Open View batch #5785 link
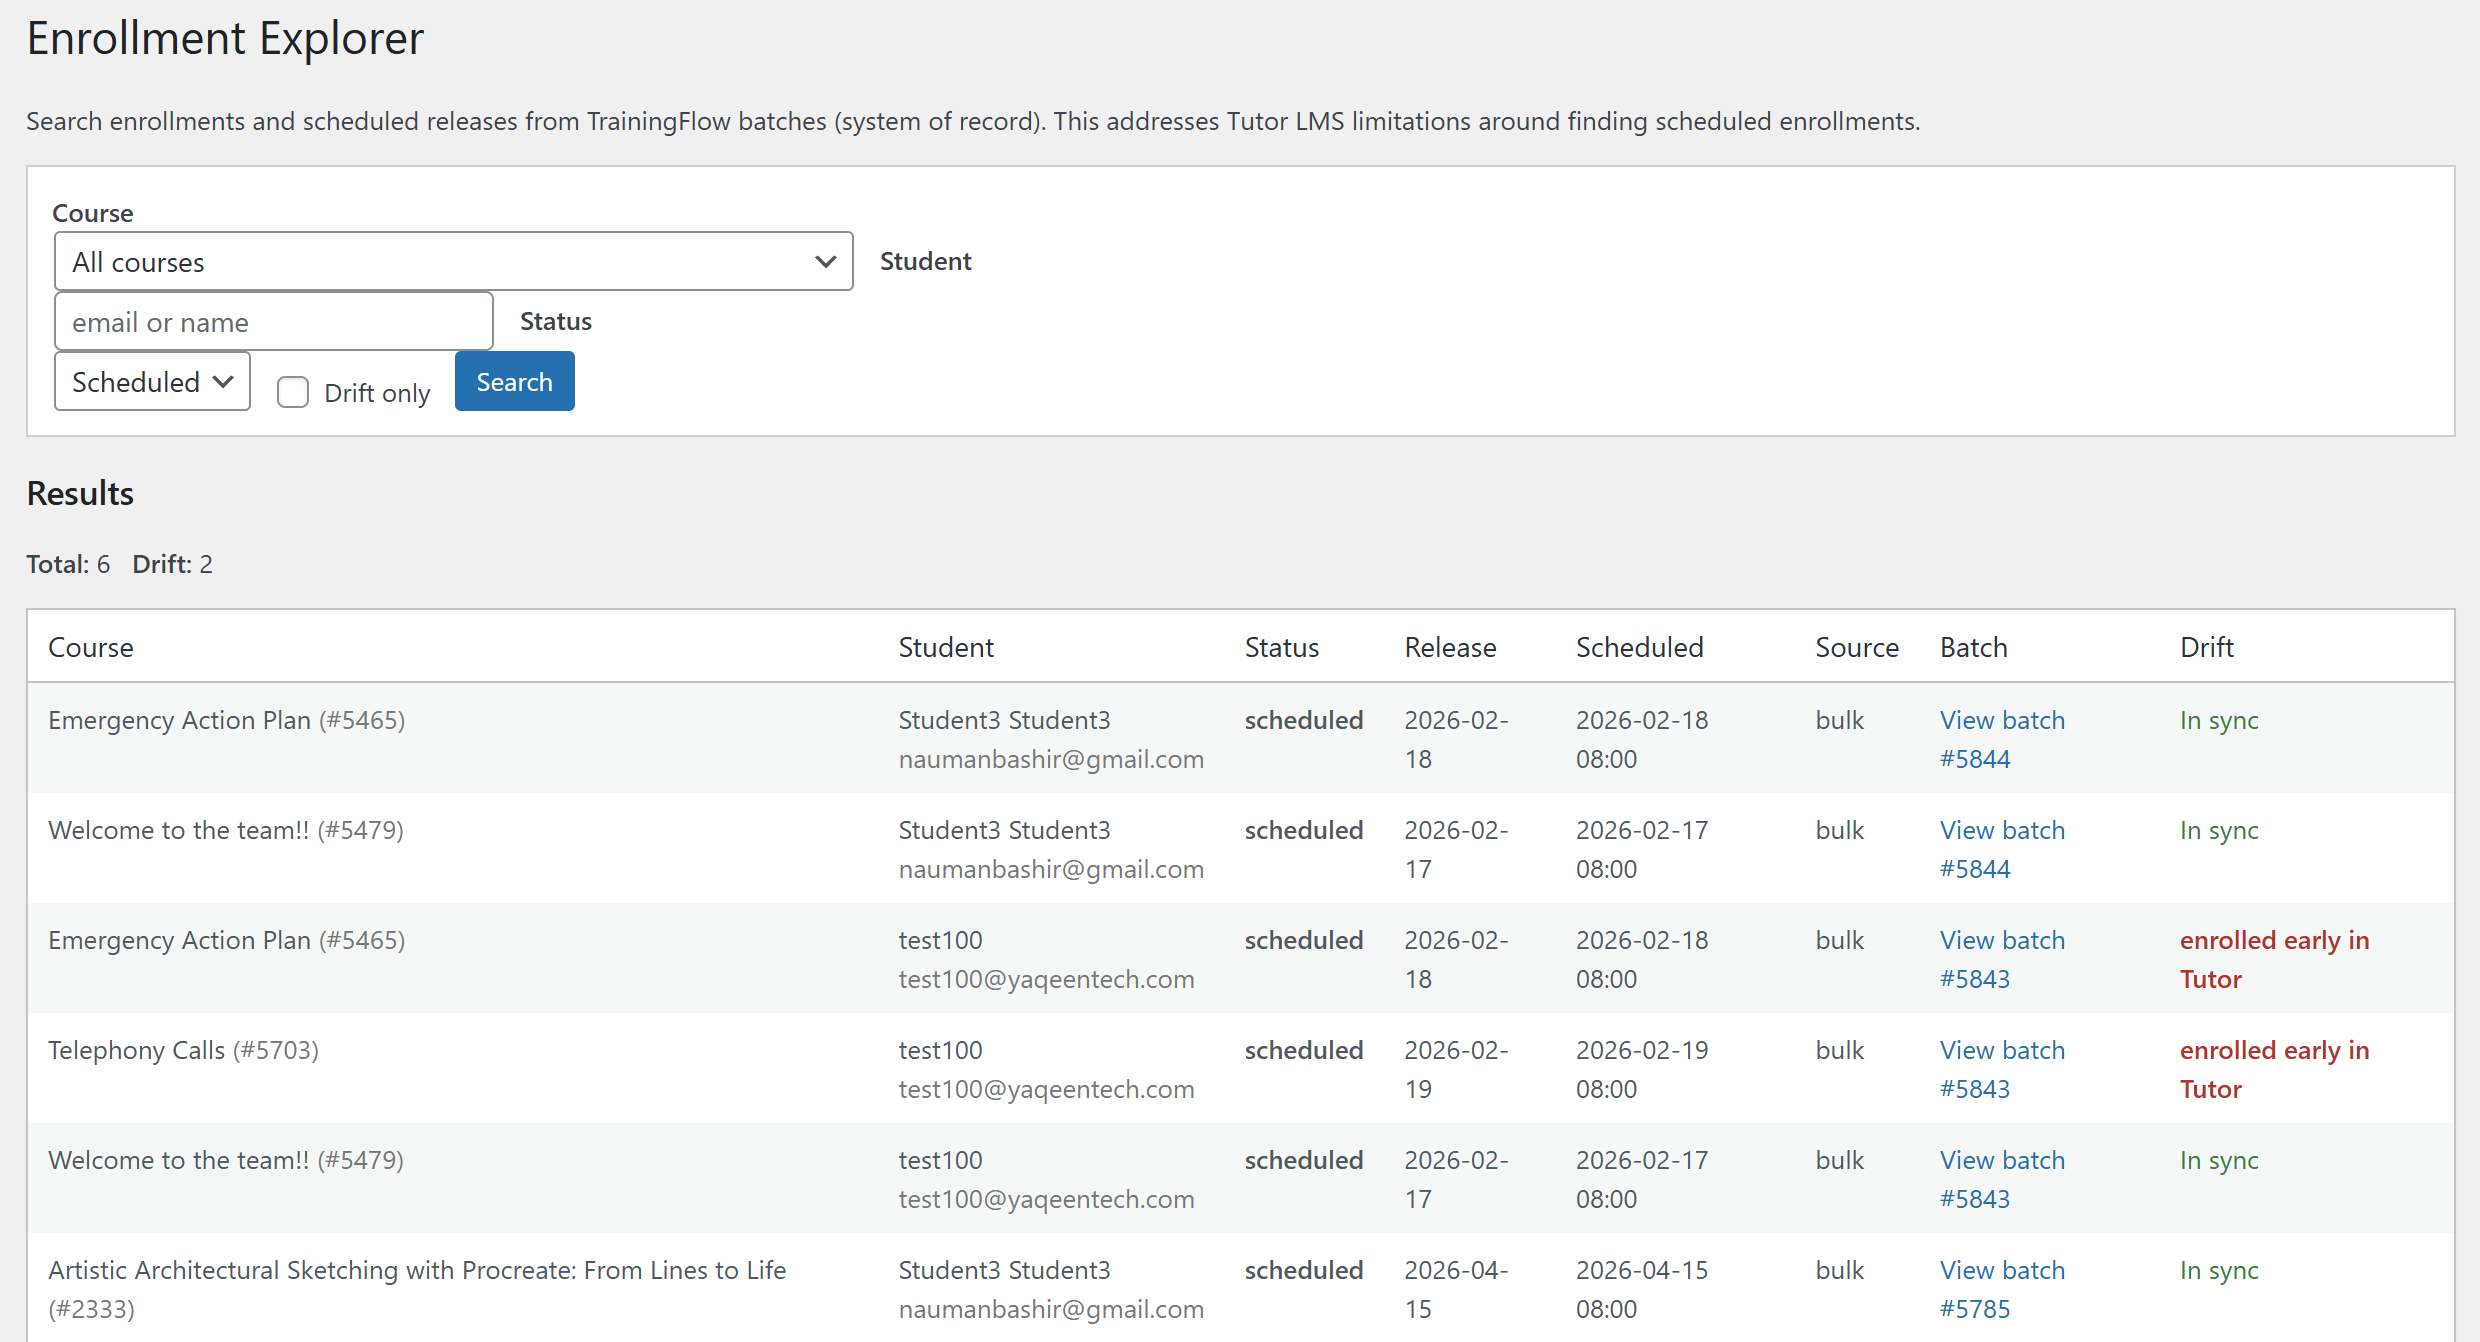2480x1342 pixels. point(2001,1289)
